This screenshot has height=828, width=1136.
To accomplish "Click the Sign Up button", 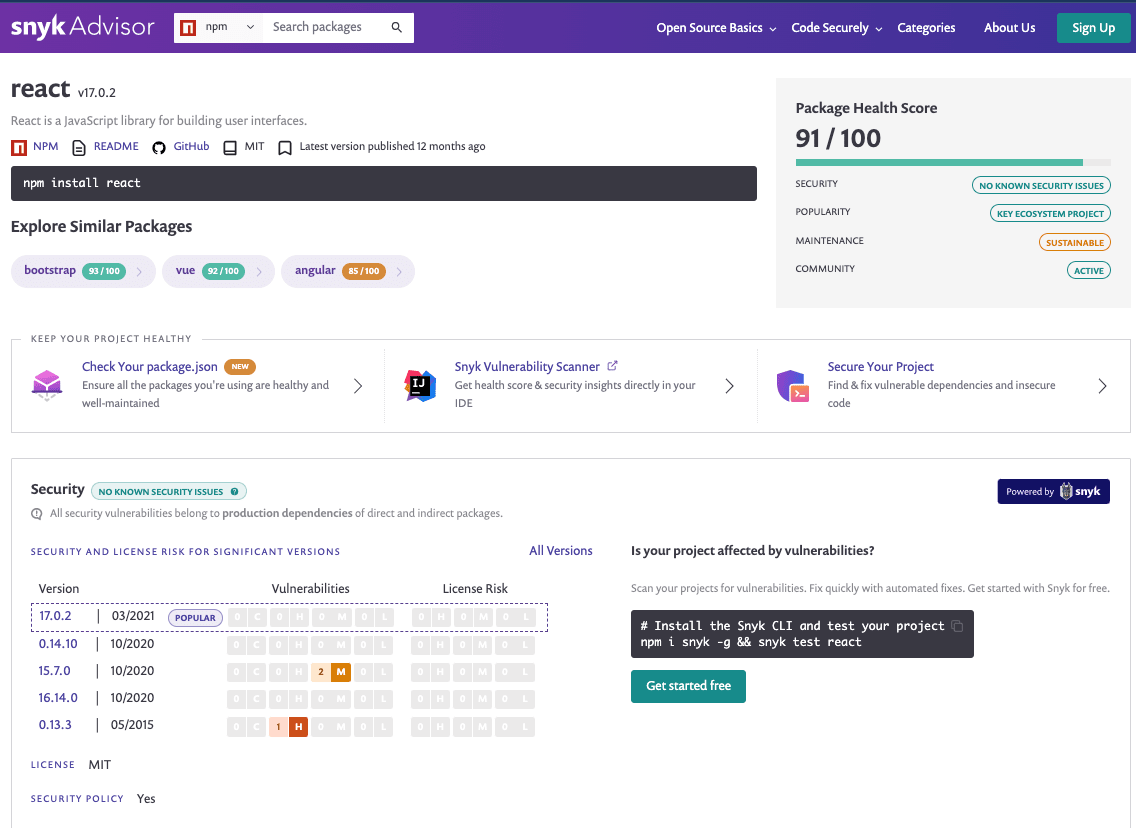I will (1093, 28).
